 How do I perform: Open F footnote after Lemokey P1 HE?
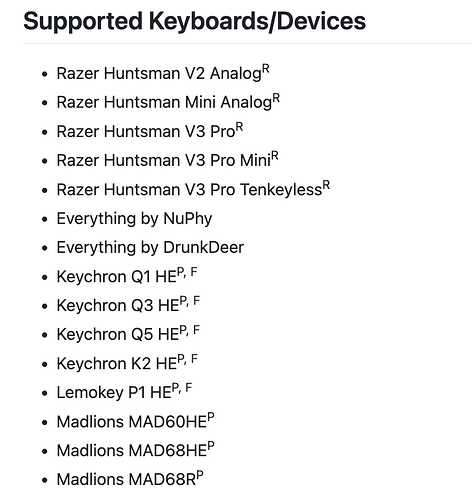coord(189,389)
